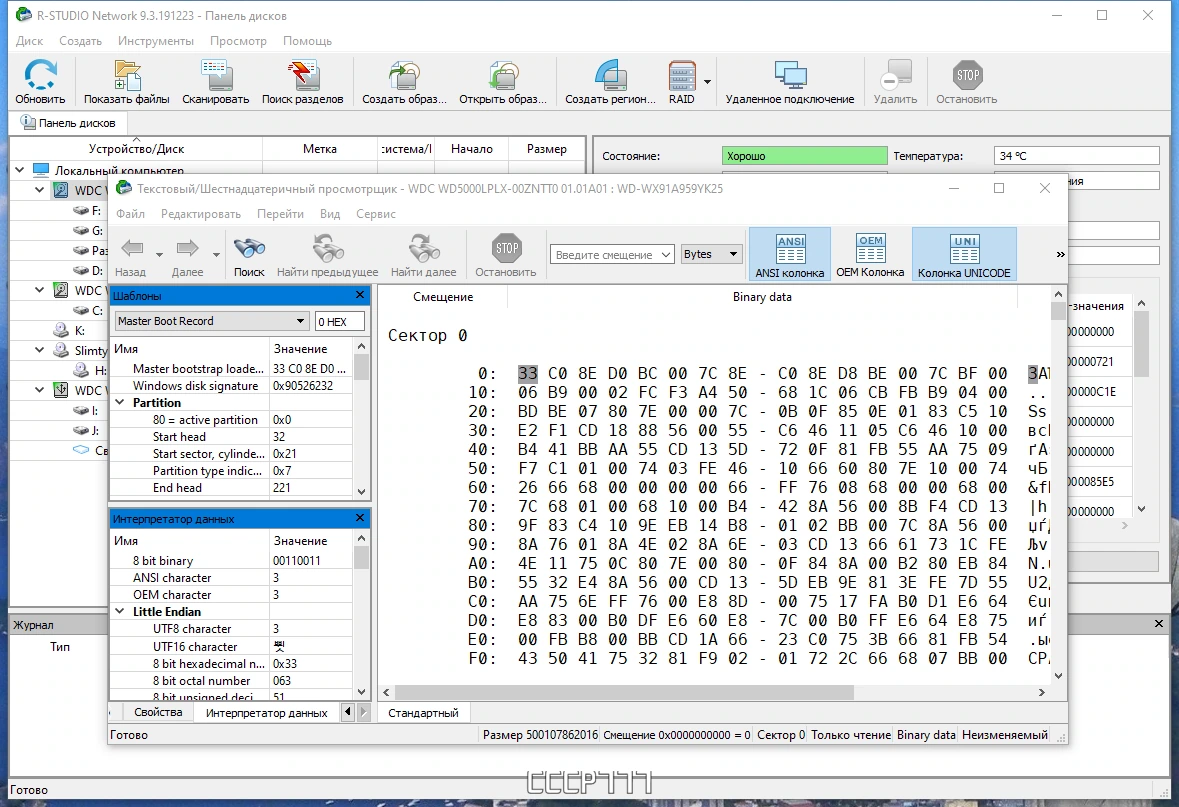The width and height of the screenshot is (1179, 807).
Task: Click Назад back arrow in hex viewer
Action: point(132,247)
